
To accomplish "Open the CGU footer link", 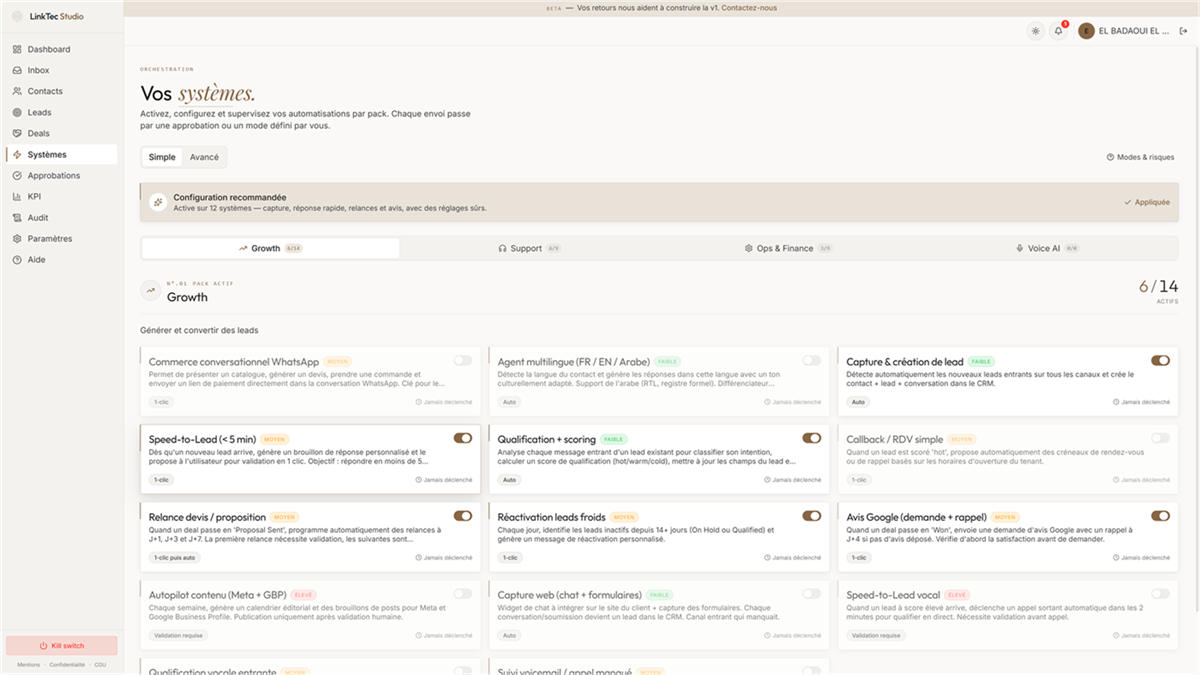I will pyautogui.click(x=99, y=665).
